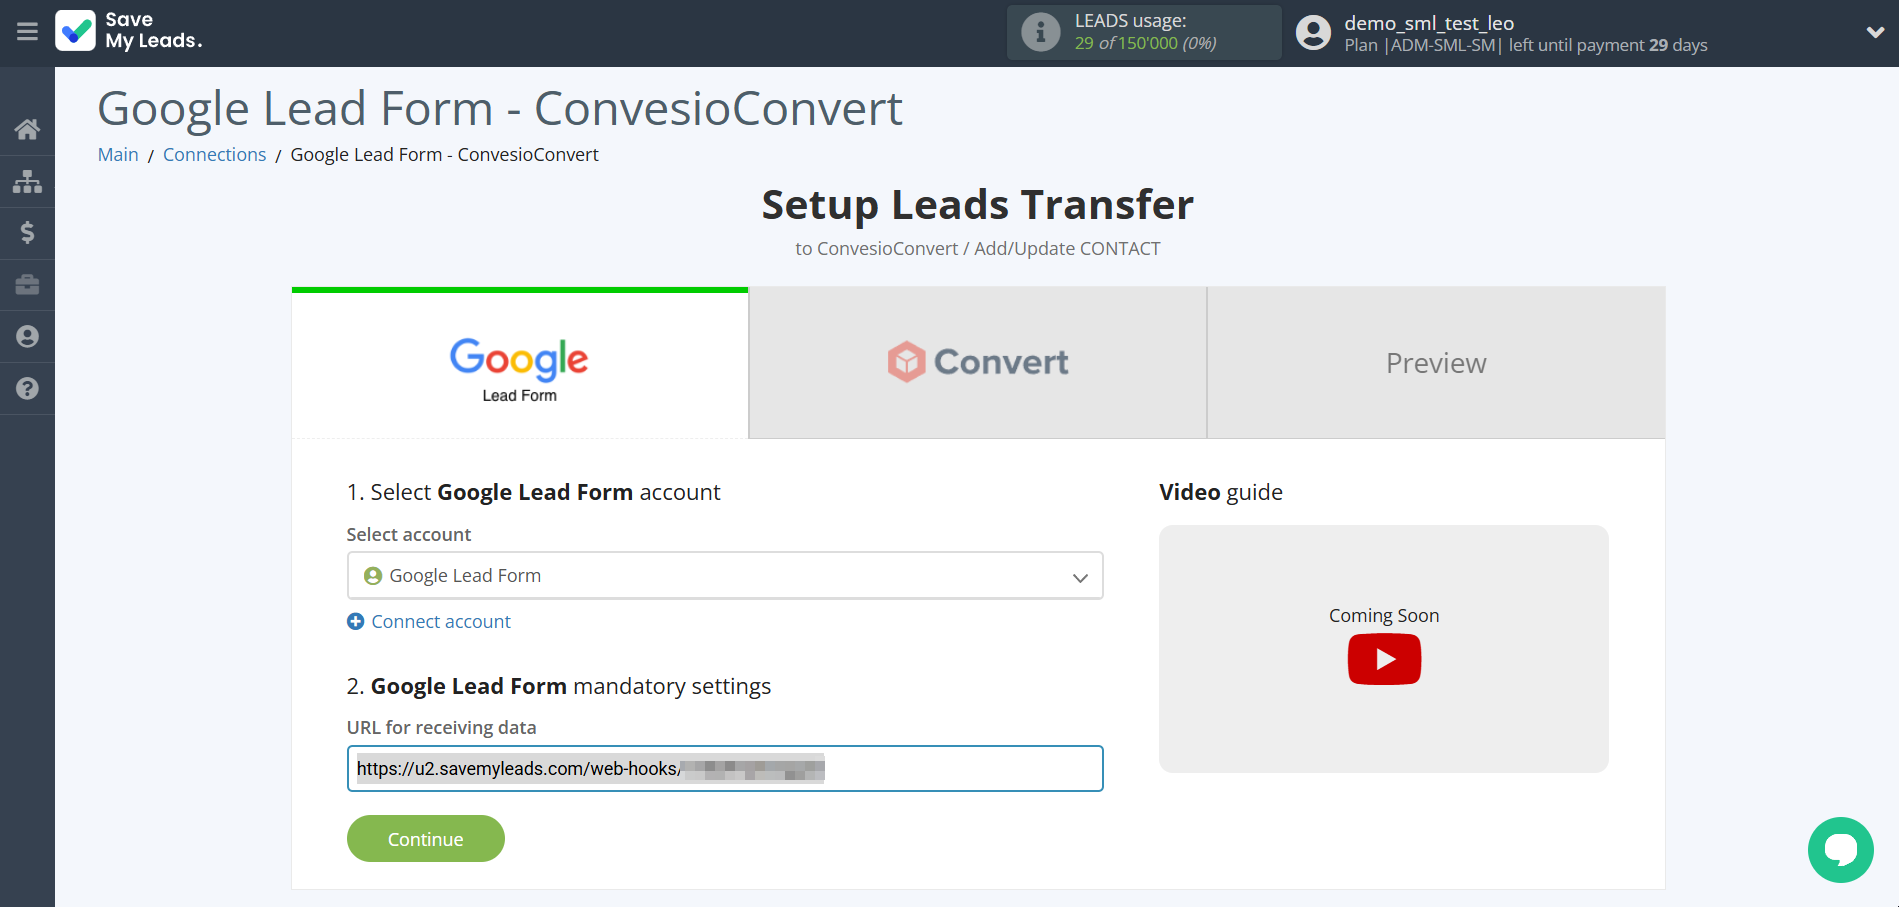Click the URL for receiving data field
1899x907 pixels.
(x=725, y=769)
